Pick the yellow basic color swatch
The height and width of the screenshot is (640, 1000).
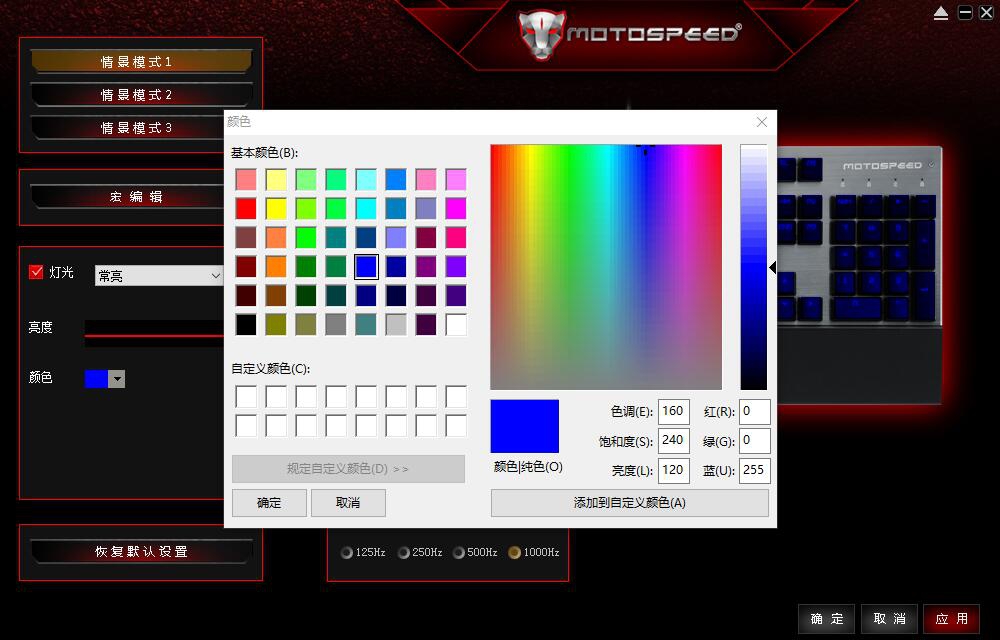(x=276, y=208)
